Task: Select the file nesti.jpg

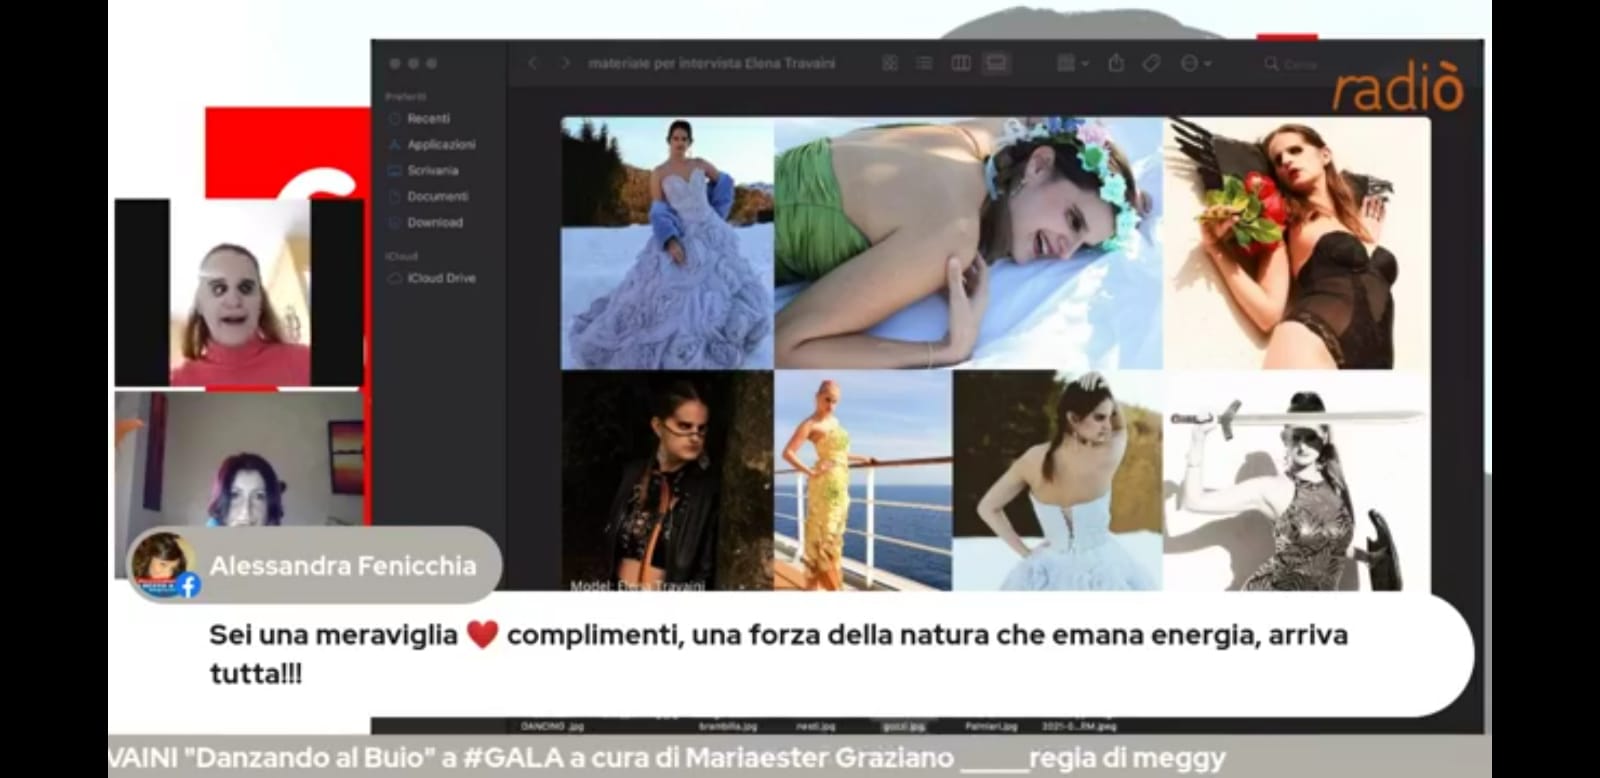Action: click(815, 726)
